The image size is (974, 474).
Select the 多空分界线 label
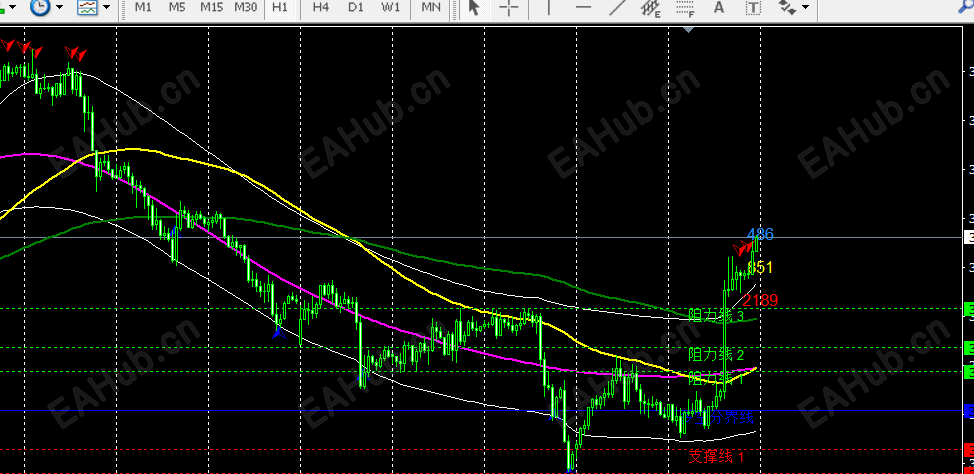point(721,417)
